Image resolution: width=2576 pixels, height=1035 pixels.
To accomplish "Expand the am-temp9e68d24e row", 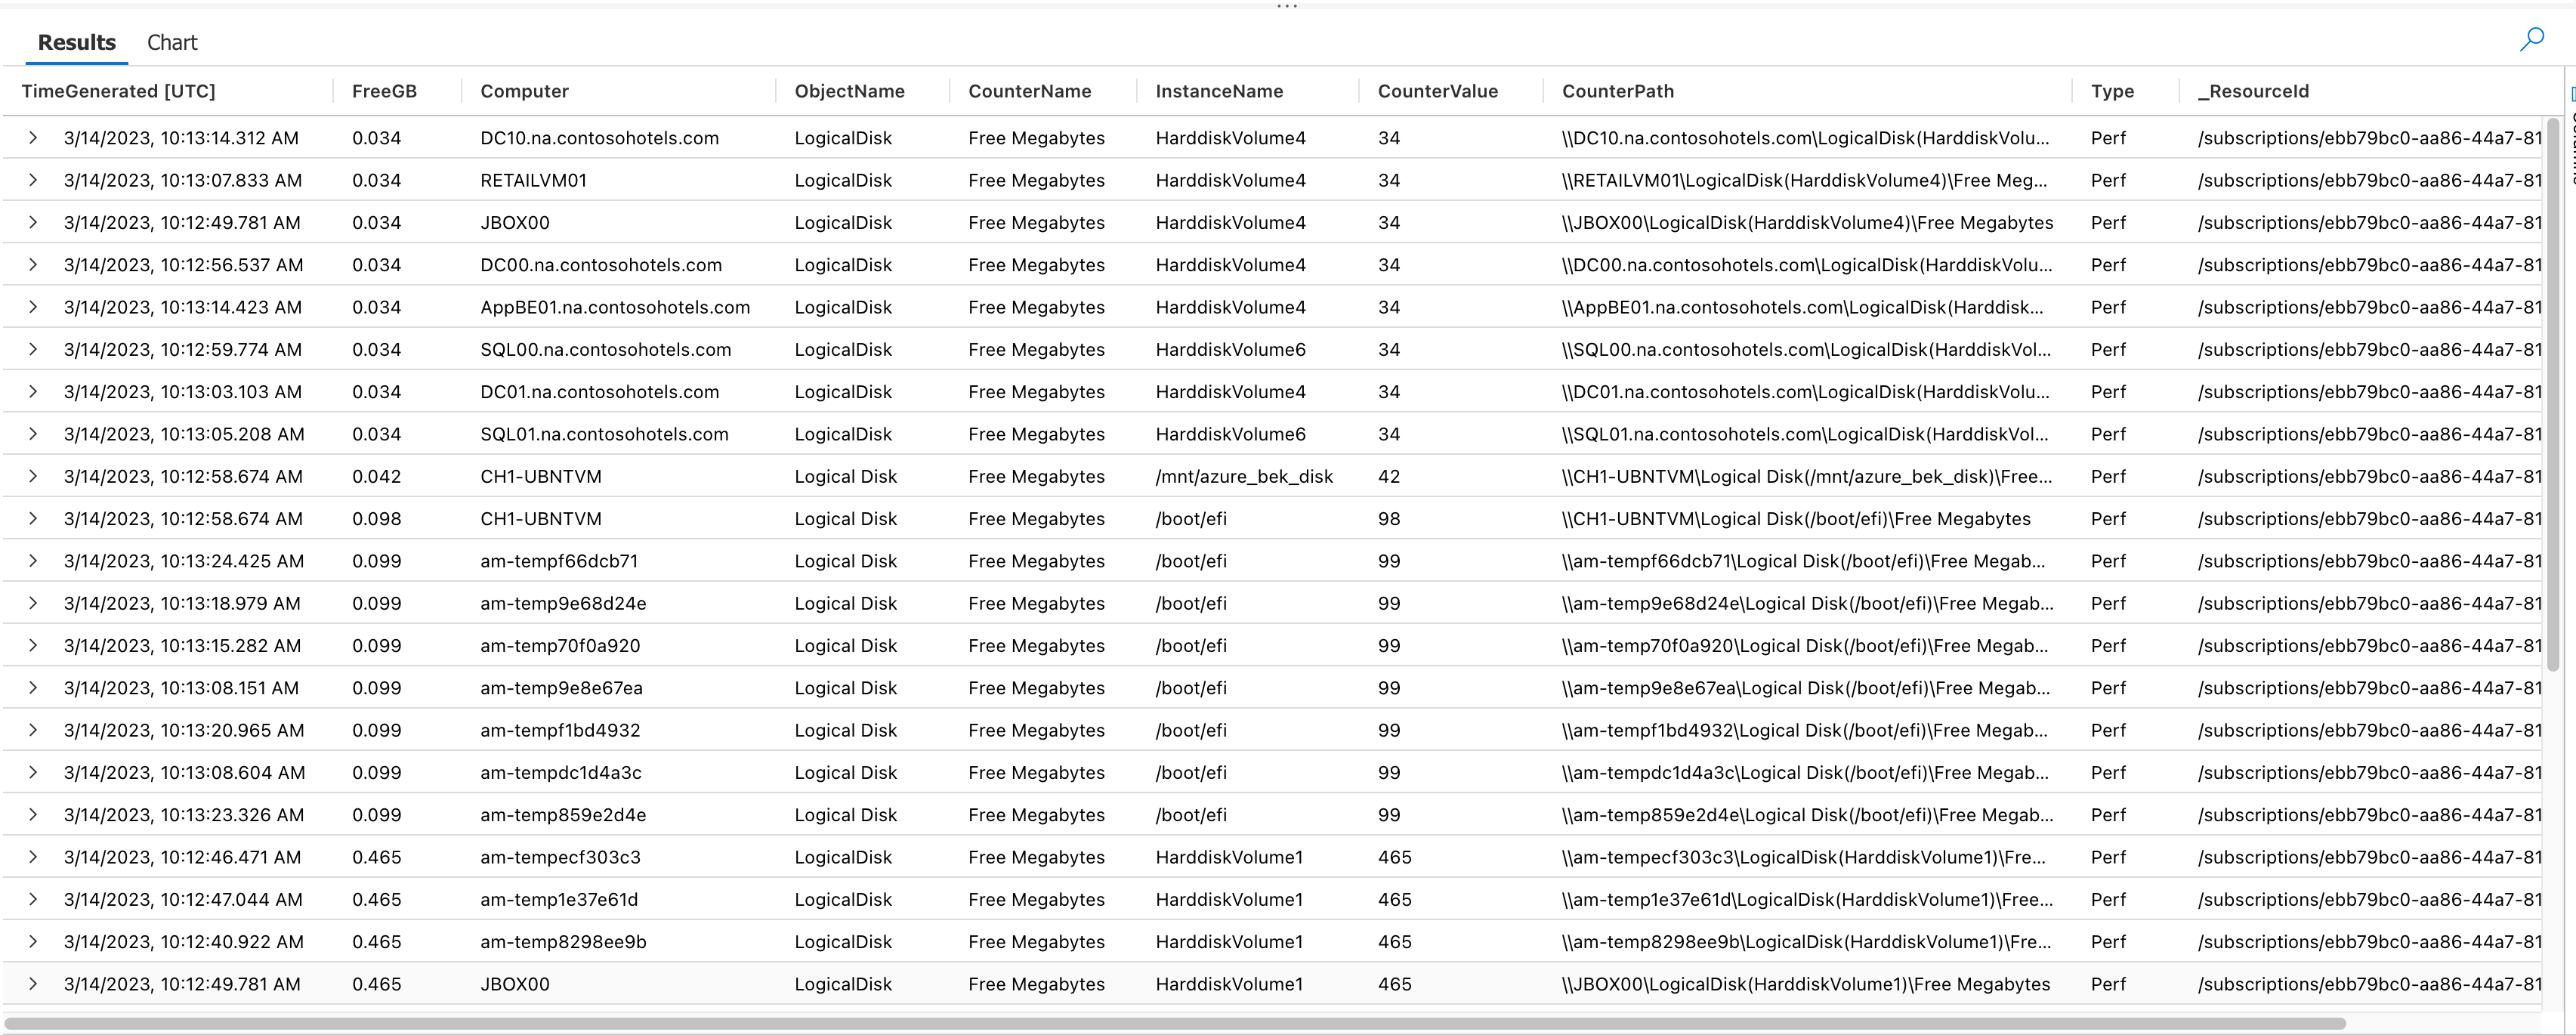I will click(x=33, y=603).
